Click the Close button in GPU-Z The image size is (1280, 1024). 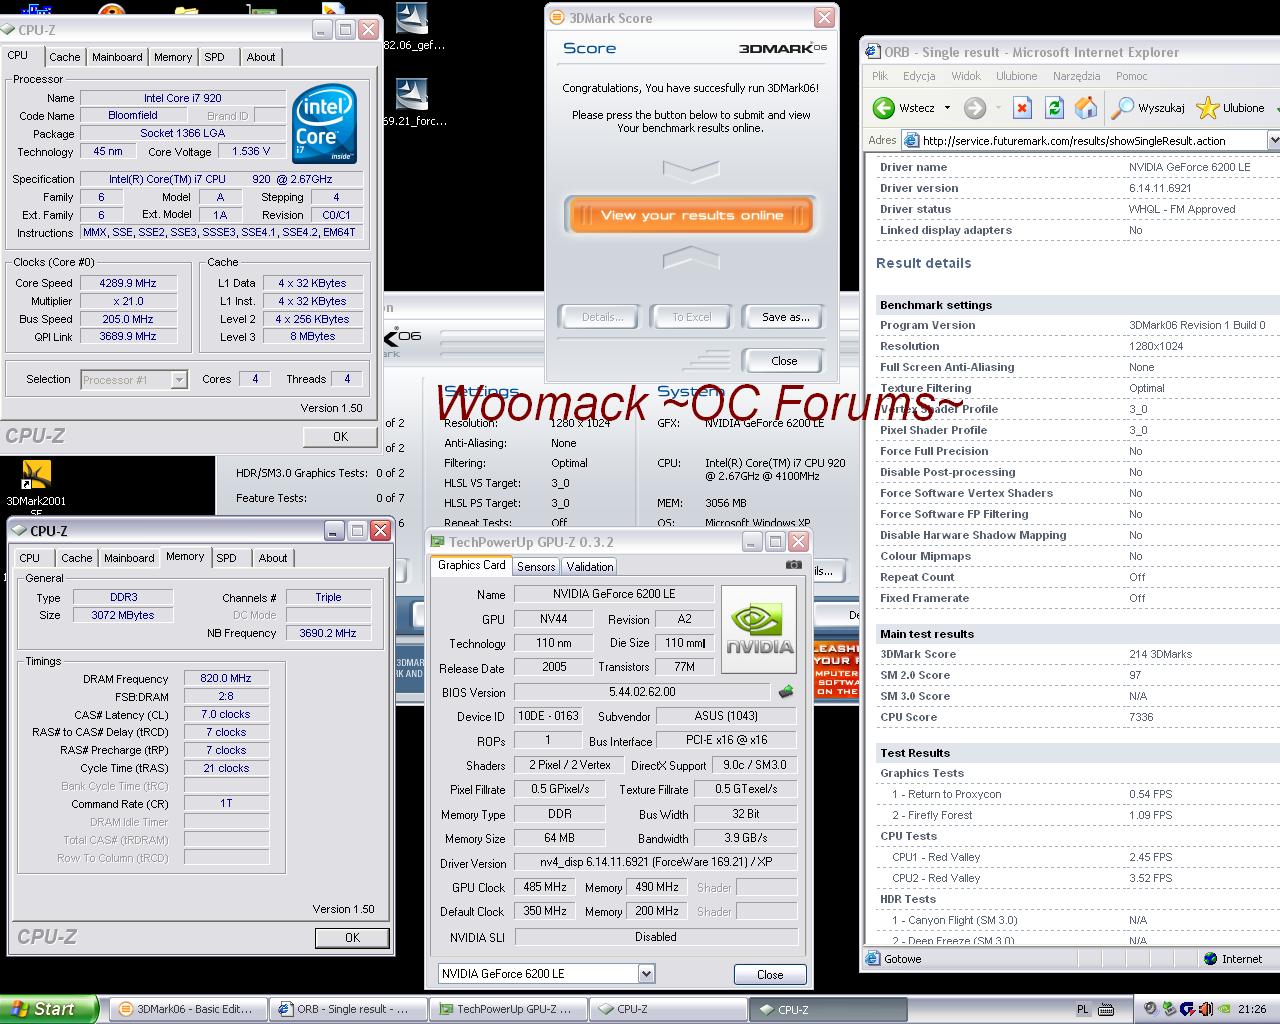[x=770, y=974]
